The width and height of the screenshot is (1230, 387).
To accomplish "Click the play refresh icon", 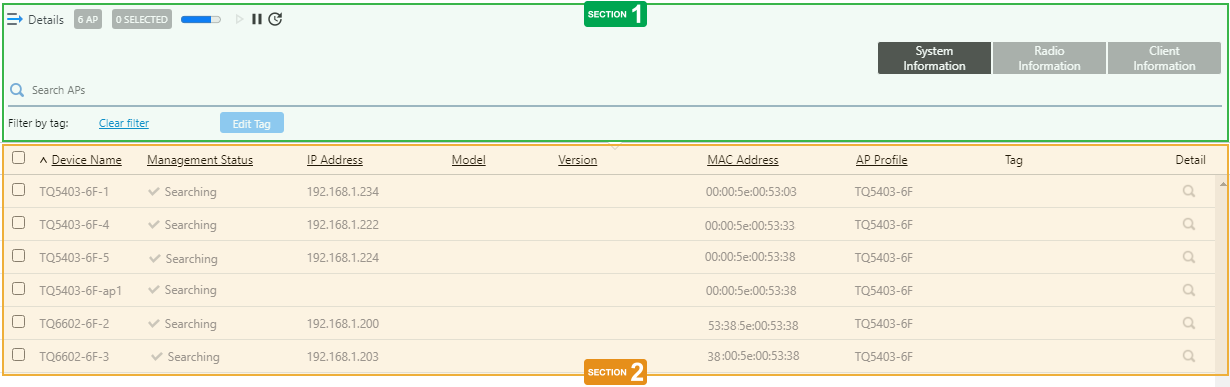I will (x=239, y=19).
